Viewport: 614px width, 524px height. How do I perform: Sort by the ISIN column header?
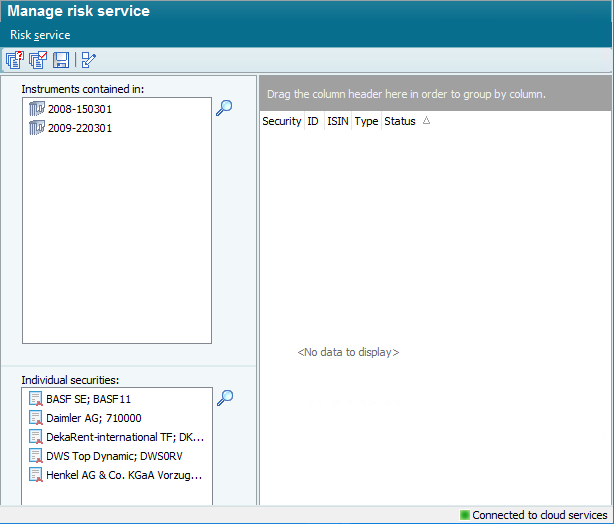point(338,121)
